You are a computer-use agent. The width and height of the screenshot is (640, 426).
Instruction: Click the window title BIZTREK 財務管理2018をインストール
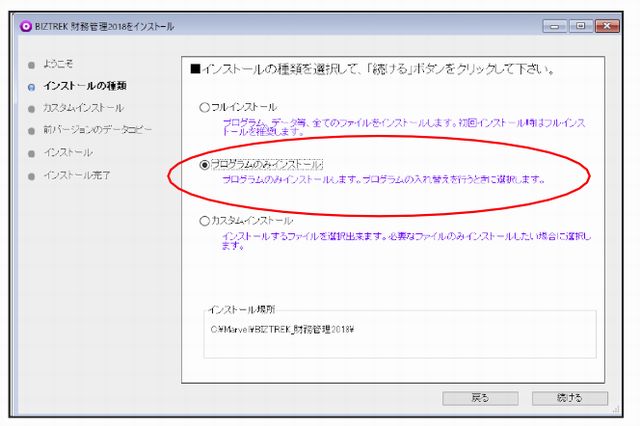[x=104, y=27]
